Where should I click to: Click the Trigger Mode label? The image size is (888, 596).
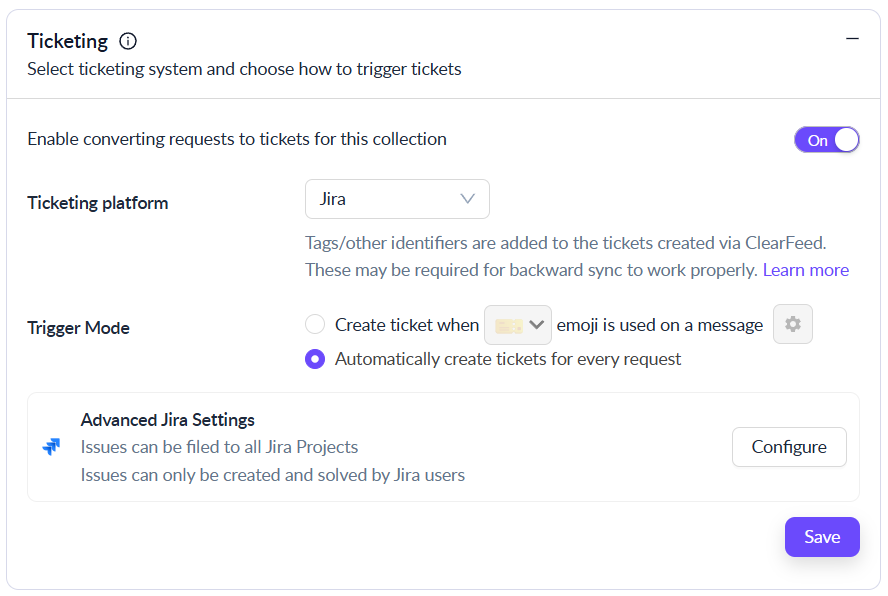coord(78,328)
